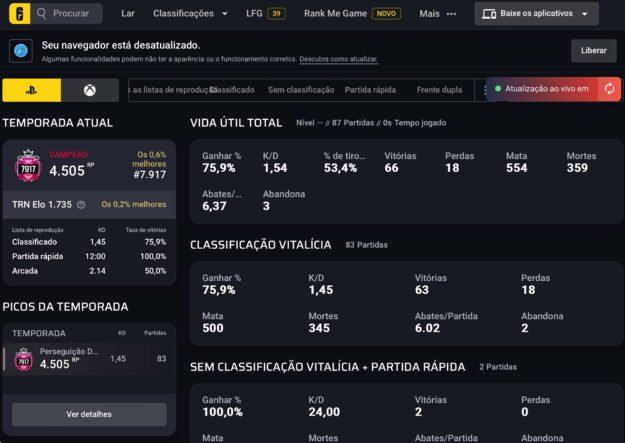The width and height of the screenshot is (625, 443).
Task: Click the Procurar search field
Action: (x=68, y=14)
